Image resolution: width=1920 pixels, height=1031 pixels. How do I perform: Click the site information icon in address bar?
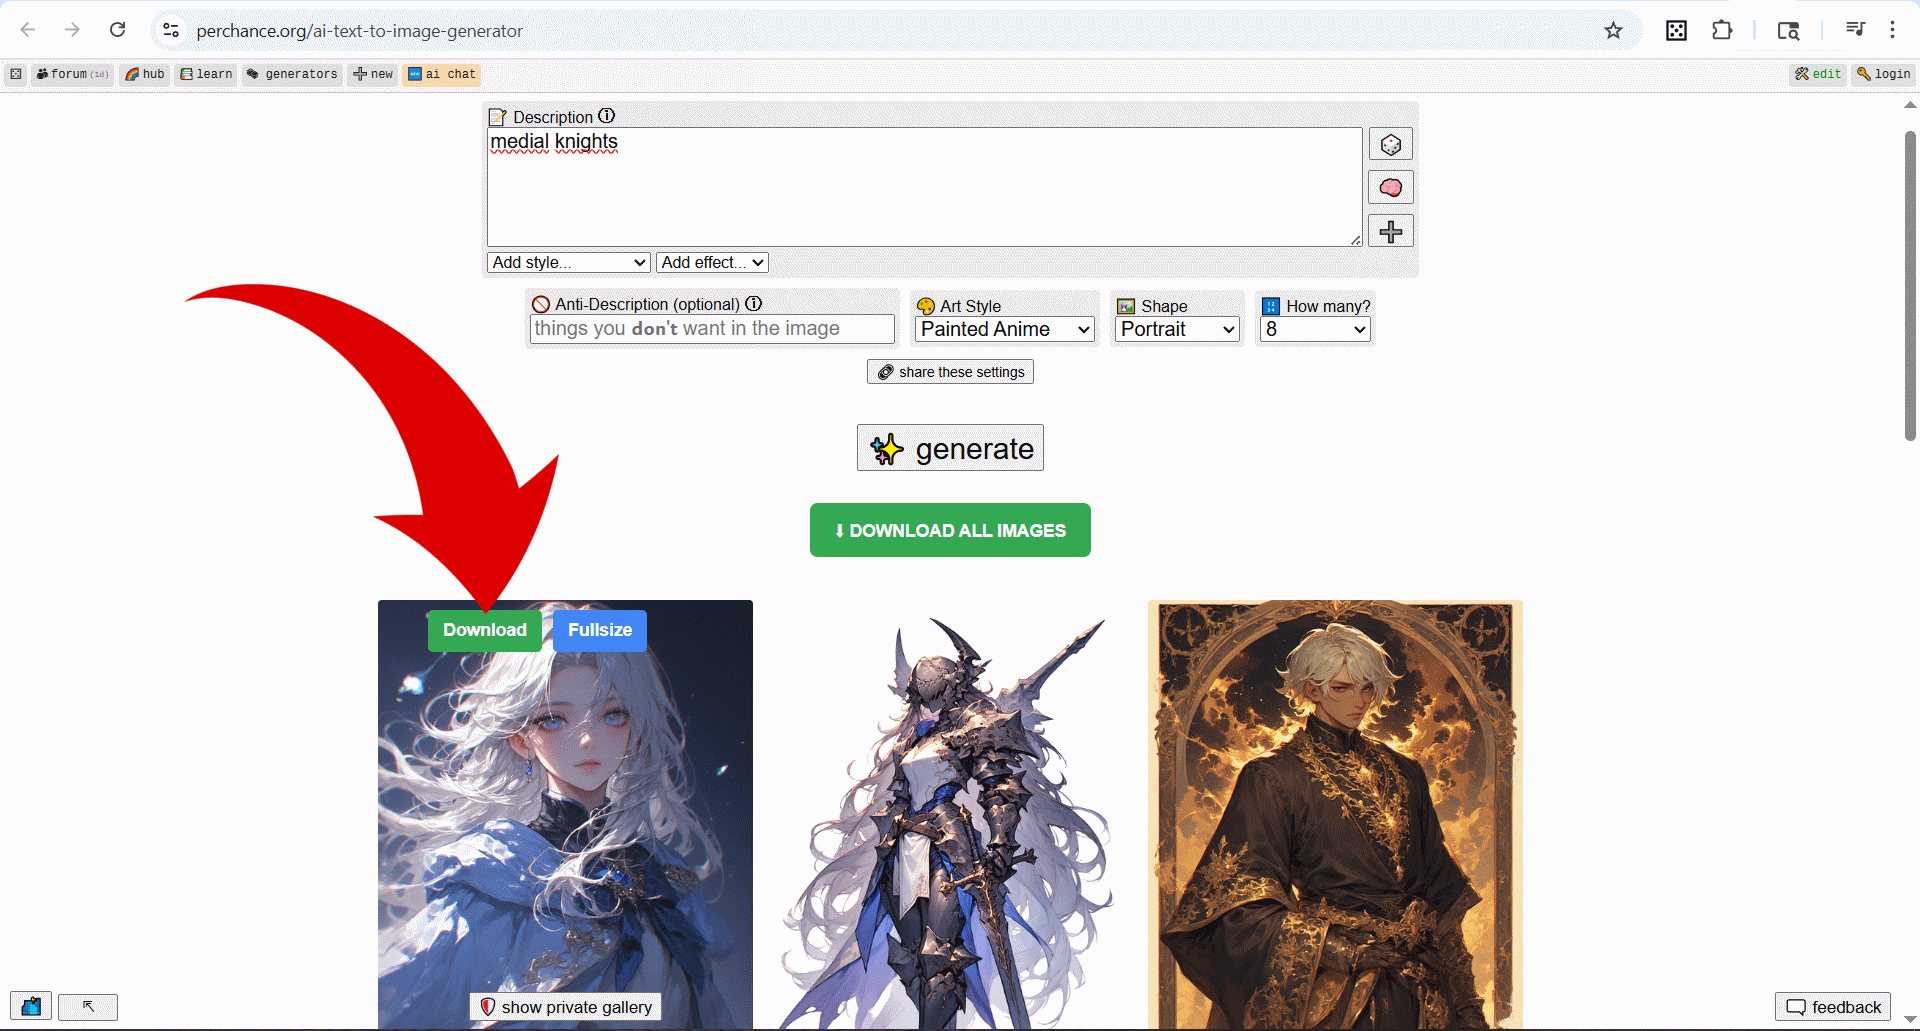pos(172,30)
